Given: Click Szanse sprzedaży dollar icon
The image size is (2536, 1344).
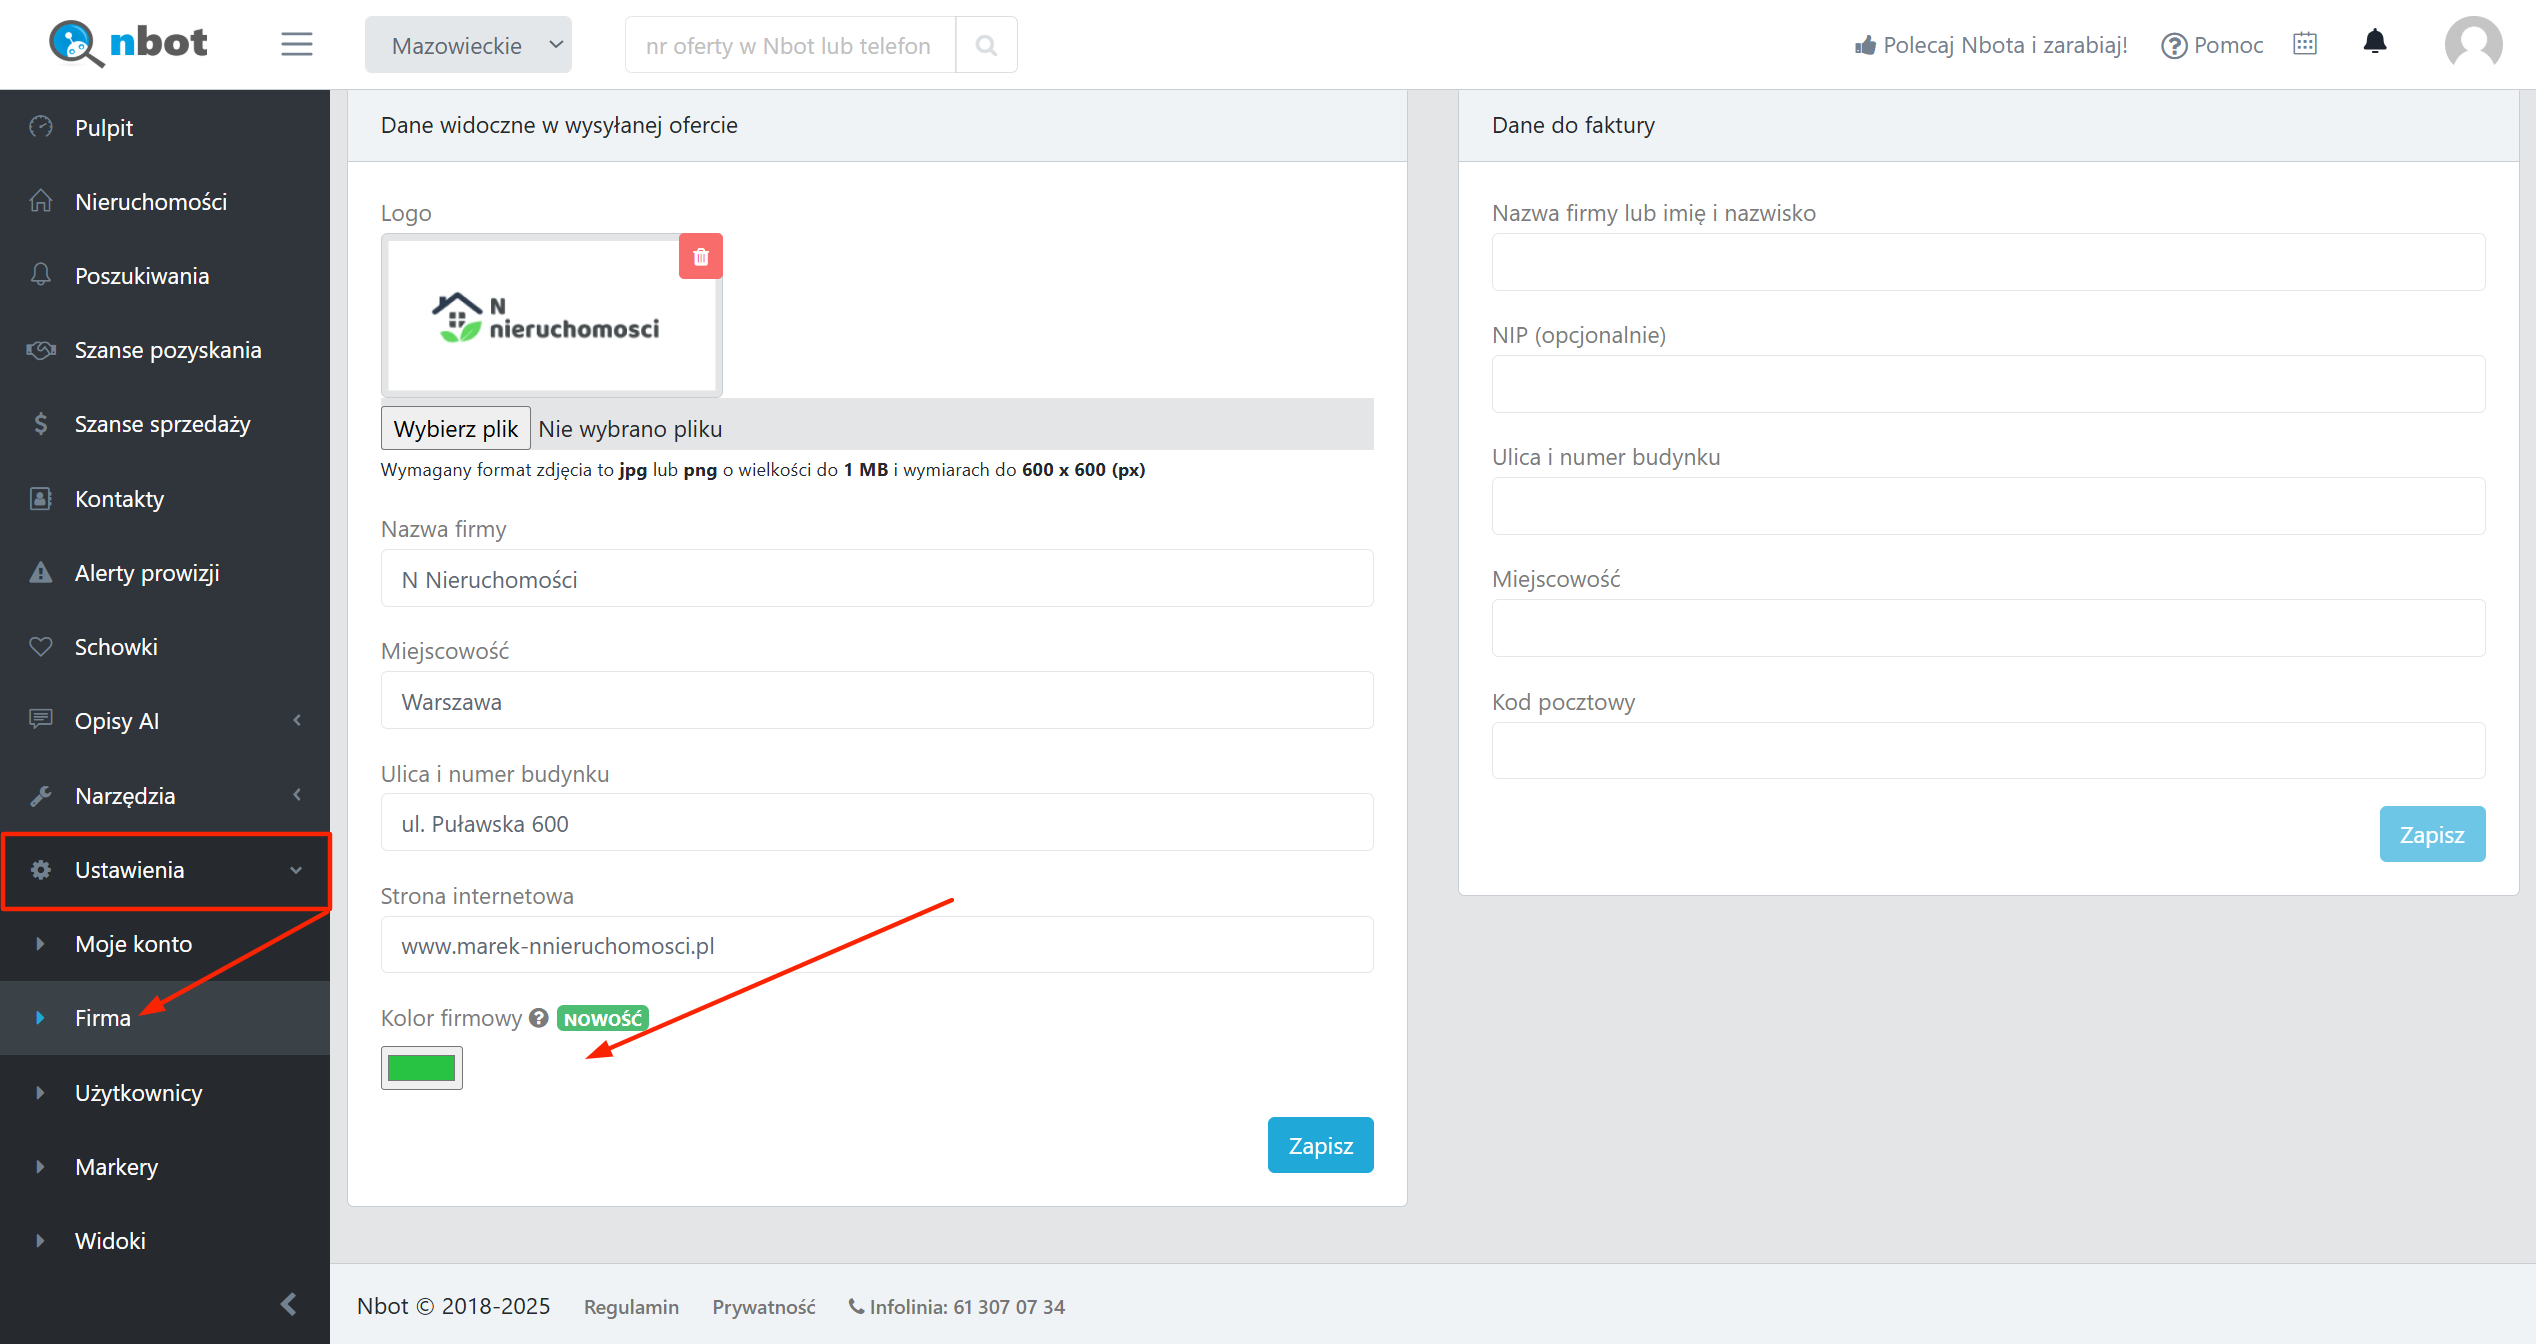Looking at the screenshot, I should coord(41,424).
